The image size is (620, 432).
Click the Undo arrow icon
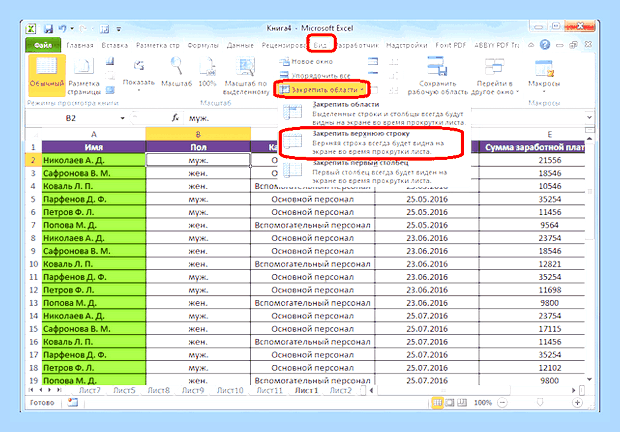pyautogui.click(x=62, y=28)
